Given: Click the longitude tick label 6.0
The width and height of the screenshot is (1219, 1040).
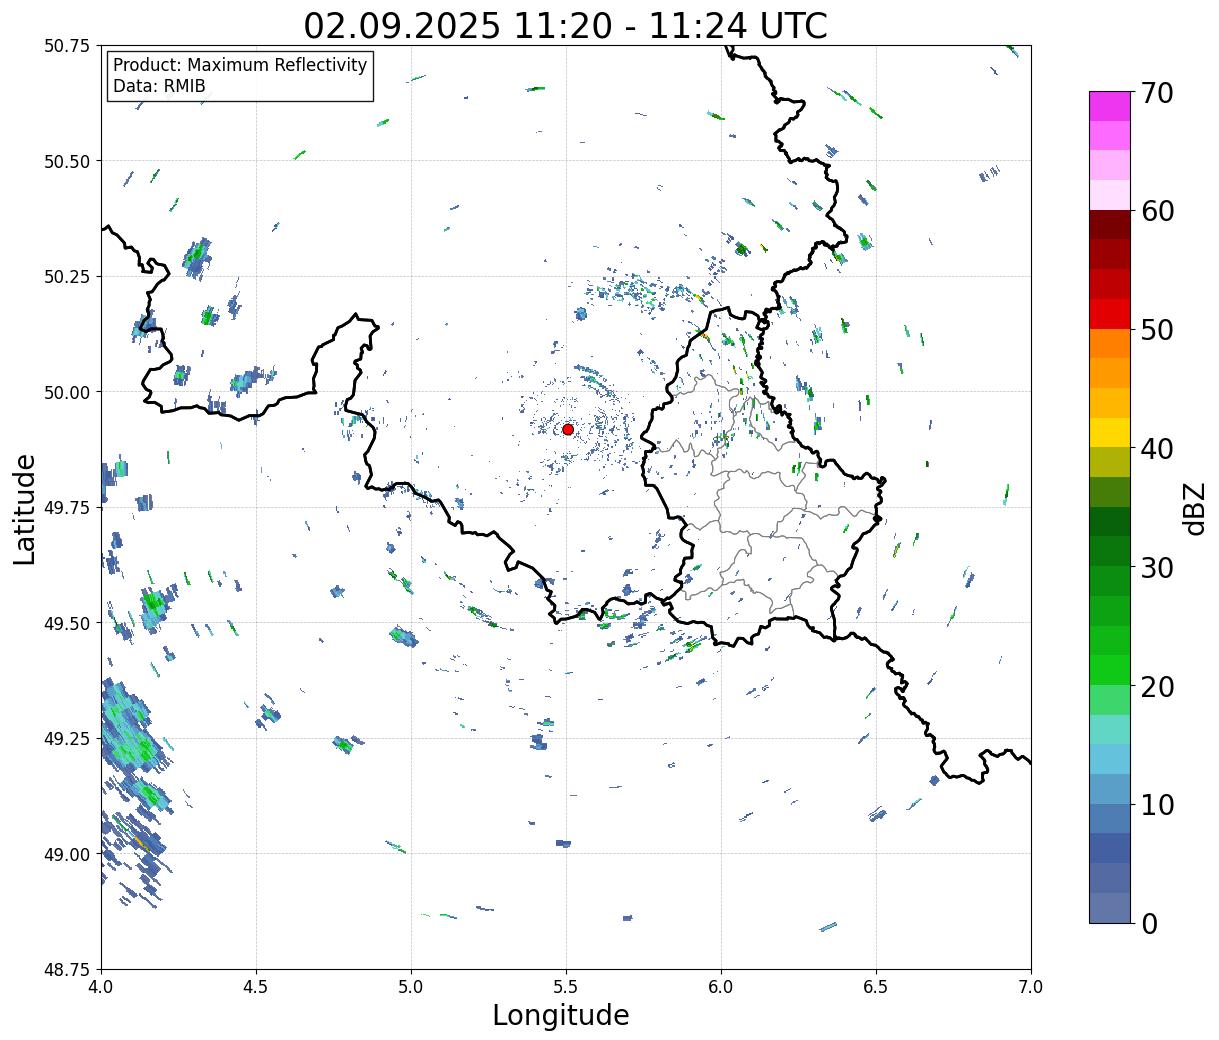Looking at the screenshot, I should pyautogui.click(x=721, y=987).
